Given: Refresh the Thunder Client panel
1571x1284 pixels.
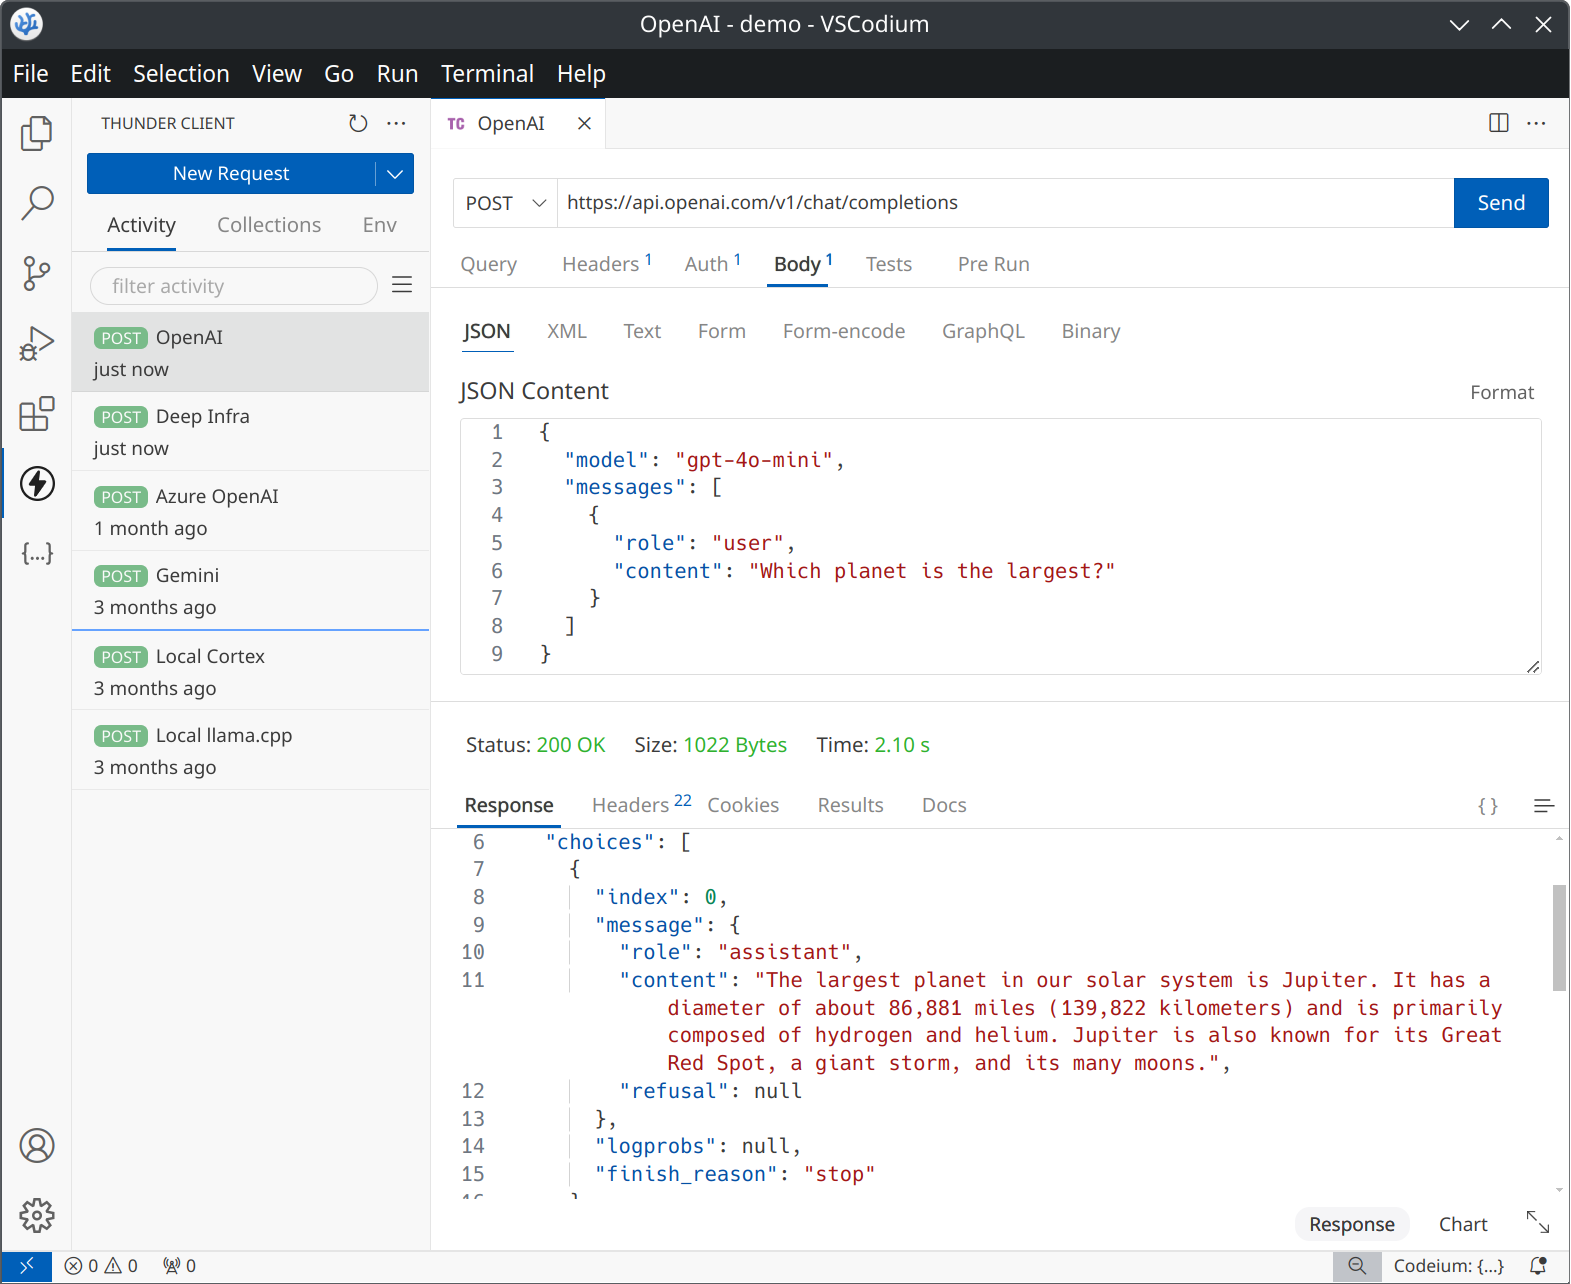Looking at the screenshot, I should [358, 123].
